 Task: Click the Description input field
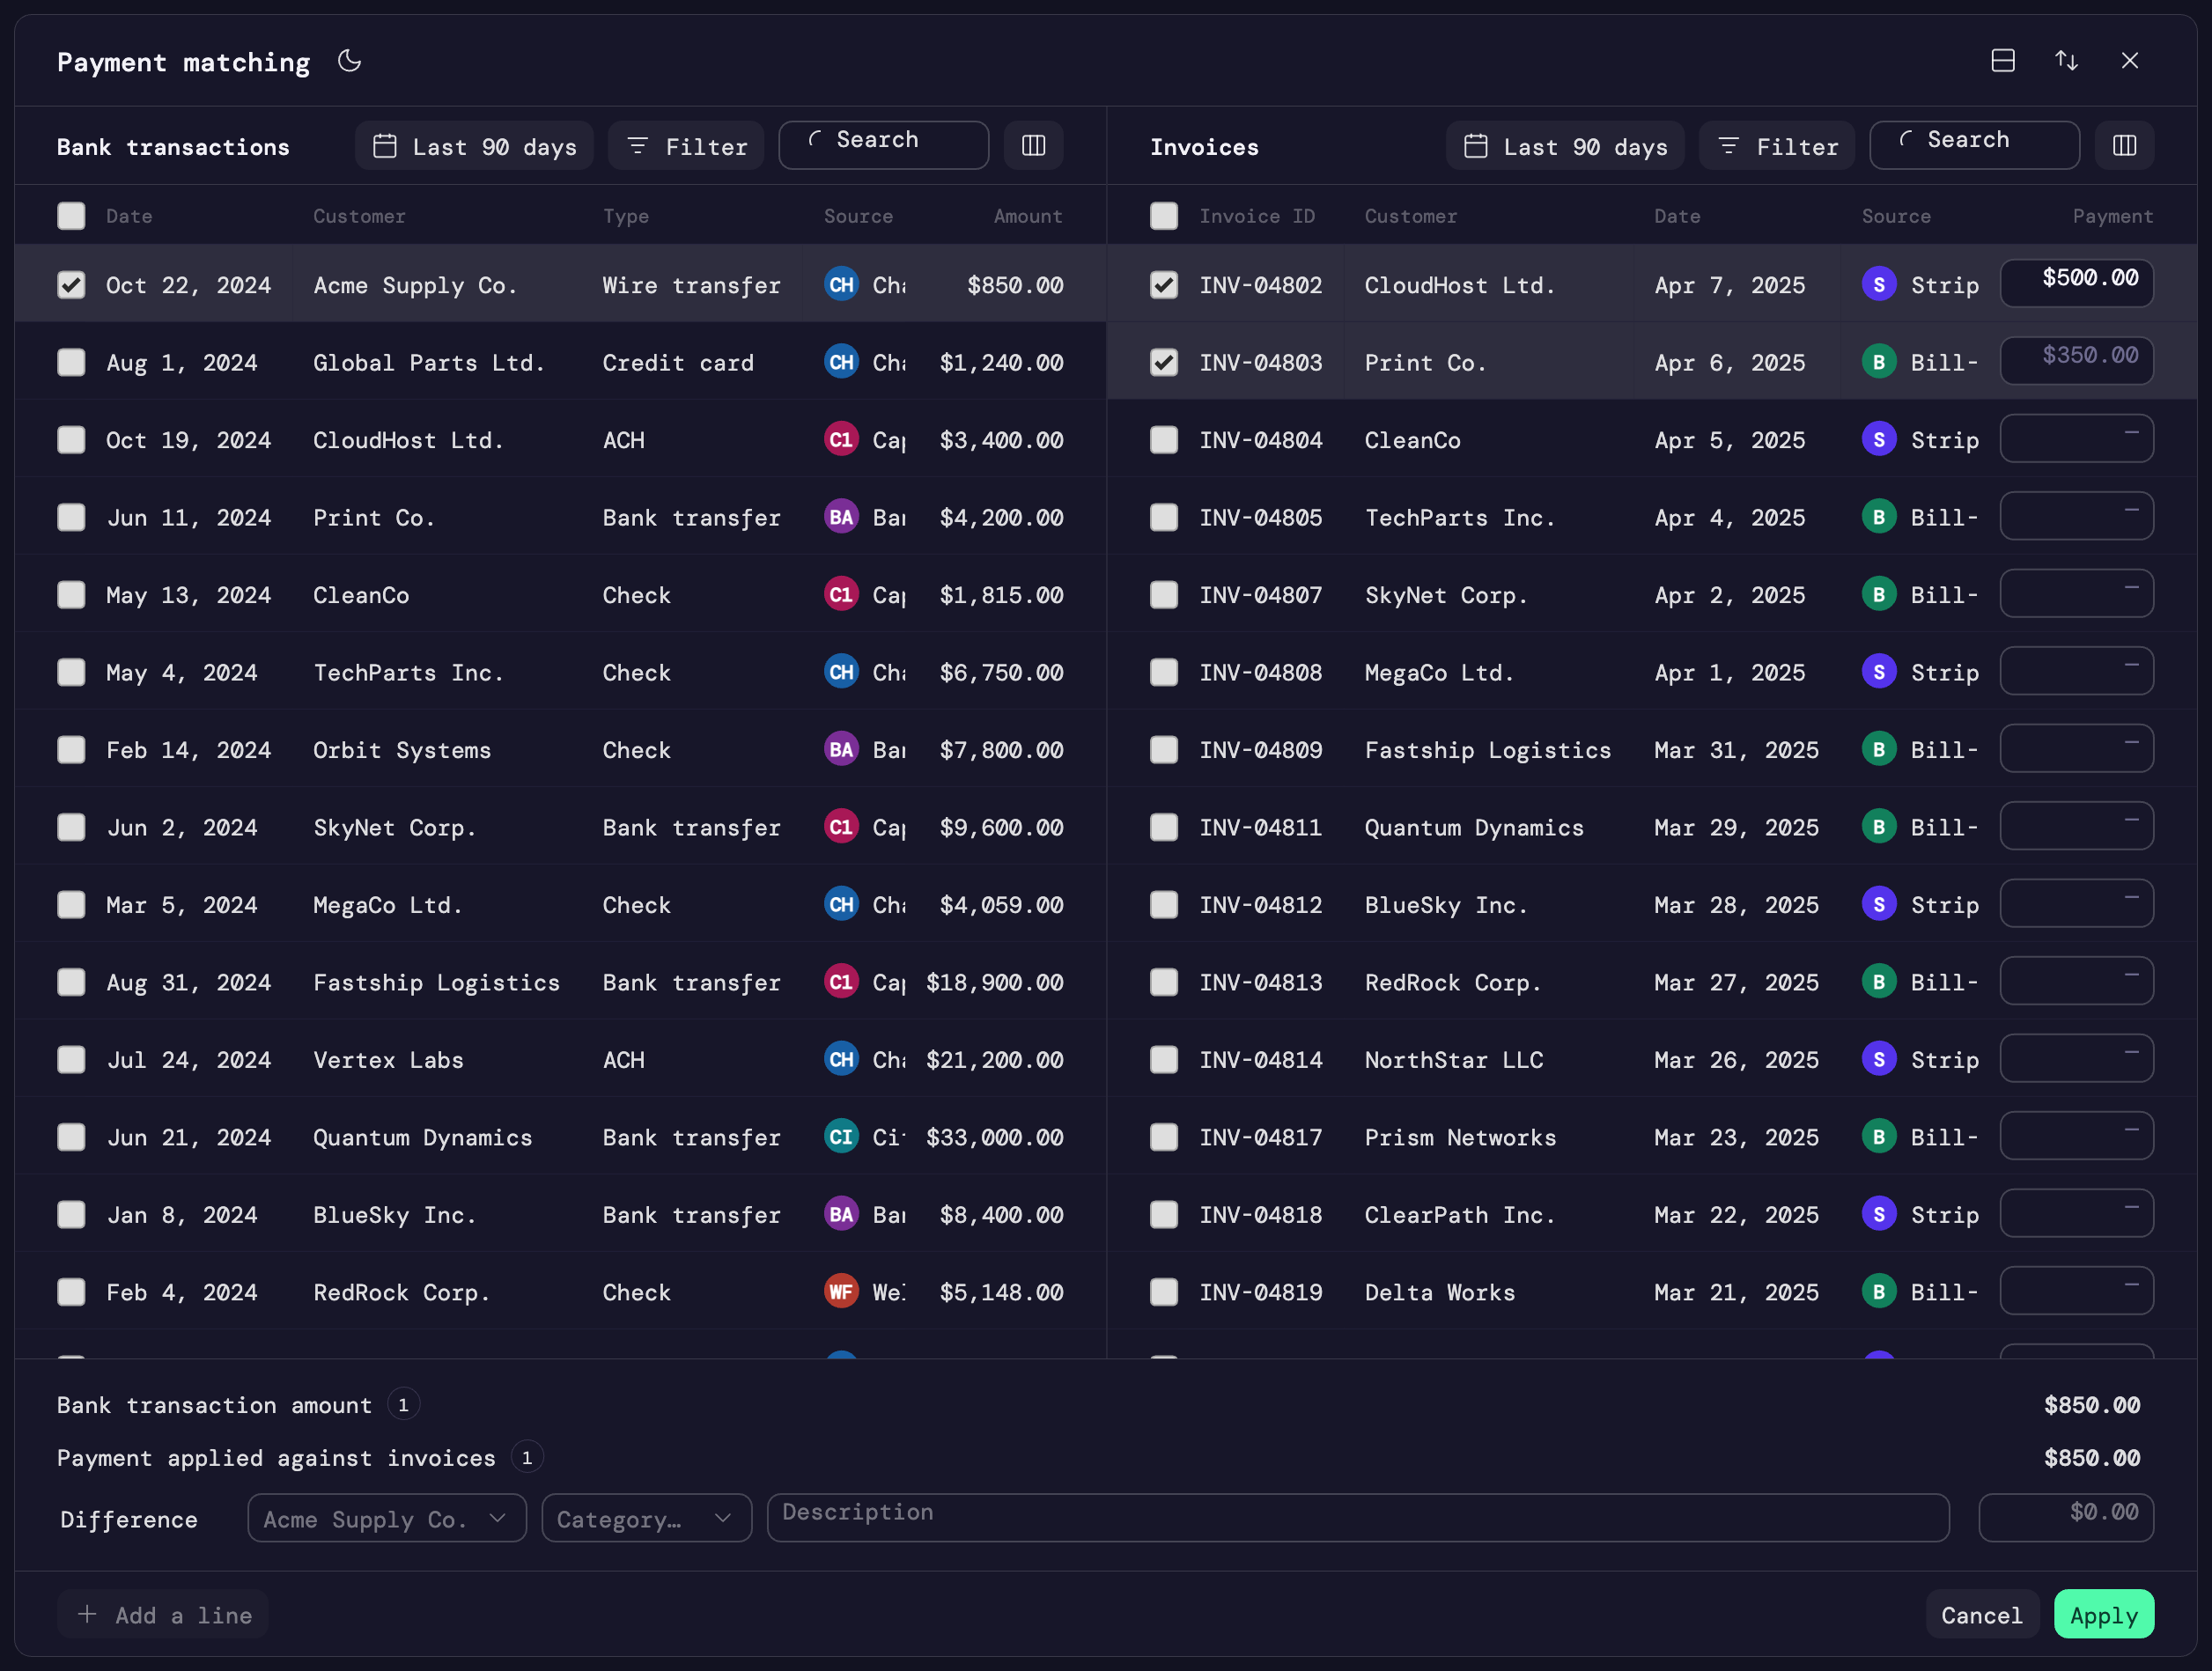1358,1518
